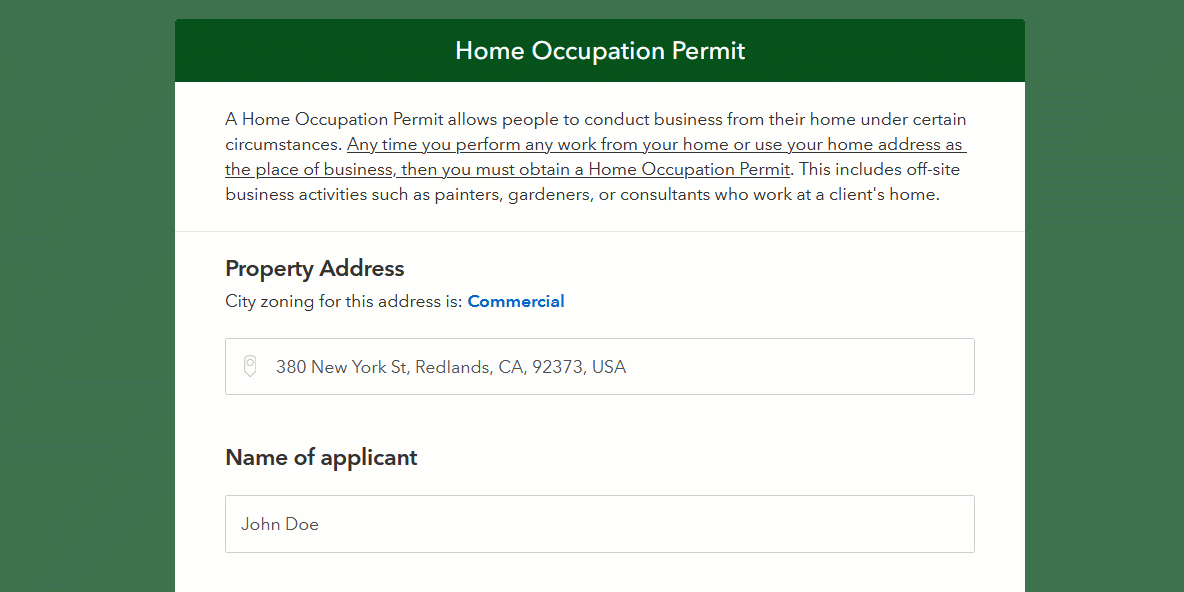Select the Property Address section heading

pos(315,268)
